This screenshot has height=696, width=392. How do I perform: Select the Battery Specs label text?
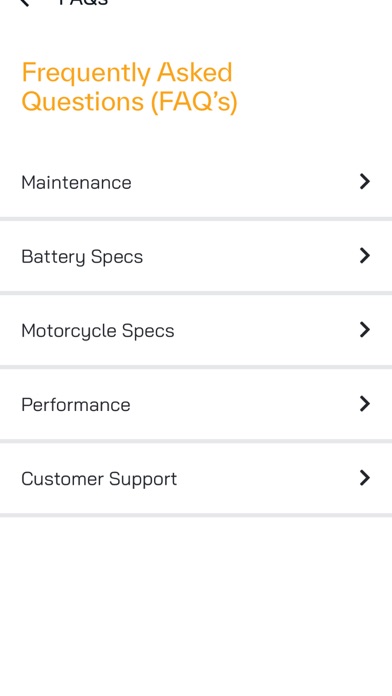point(82,257)
